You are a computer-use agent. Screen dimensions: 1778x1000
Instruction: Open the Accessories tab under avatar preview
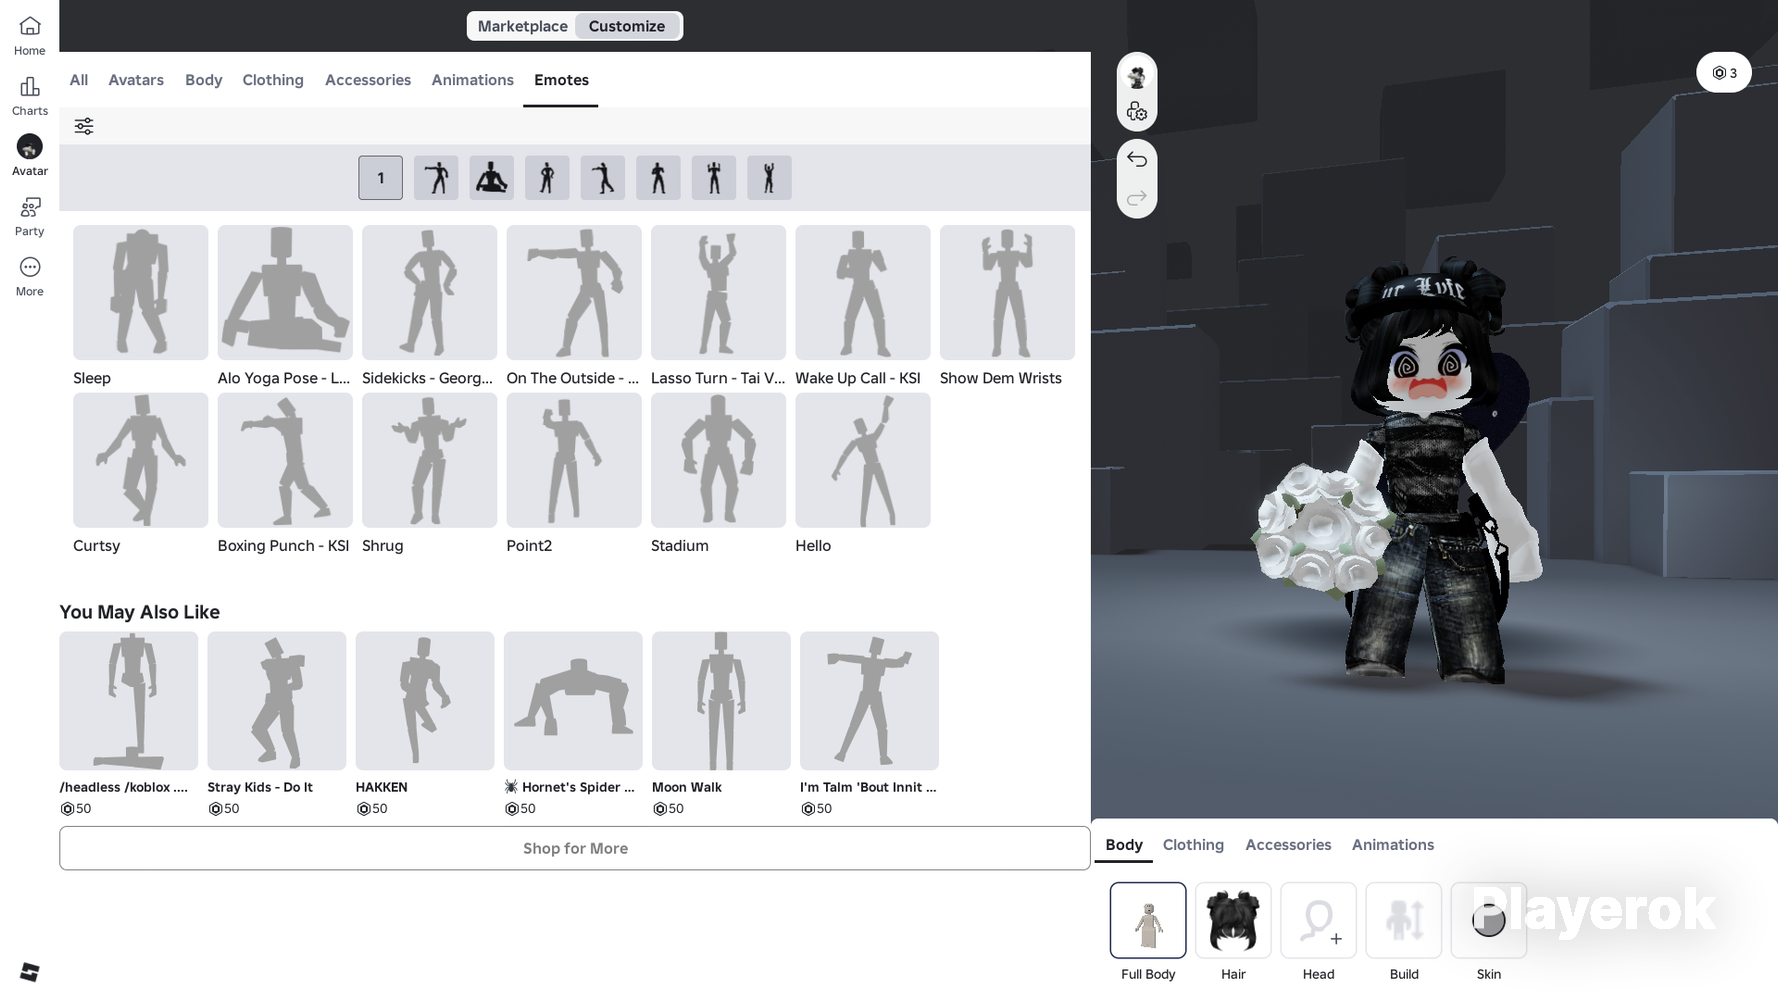pyautogui.click(x=1287, y=845)
